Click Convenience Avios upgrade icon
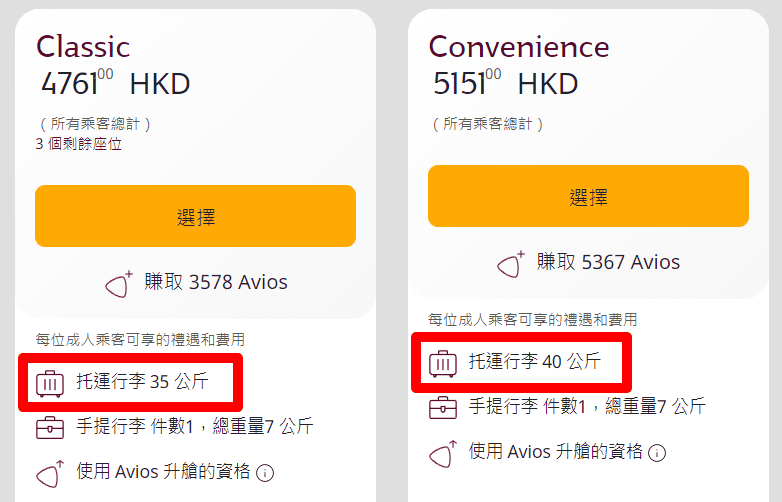The image size is (782, 502). point(443,453)
